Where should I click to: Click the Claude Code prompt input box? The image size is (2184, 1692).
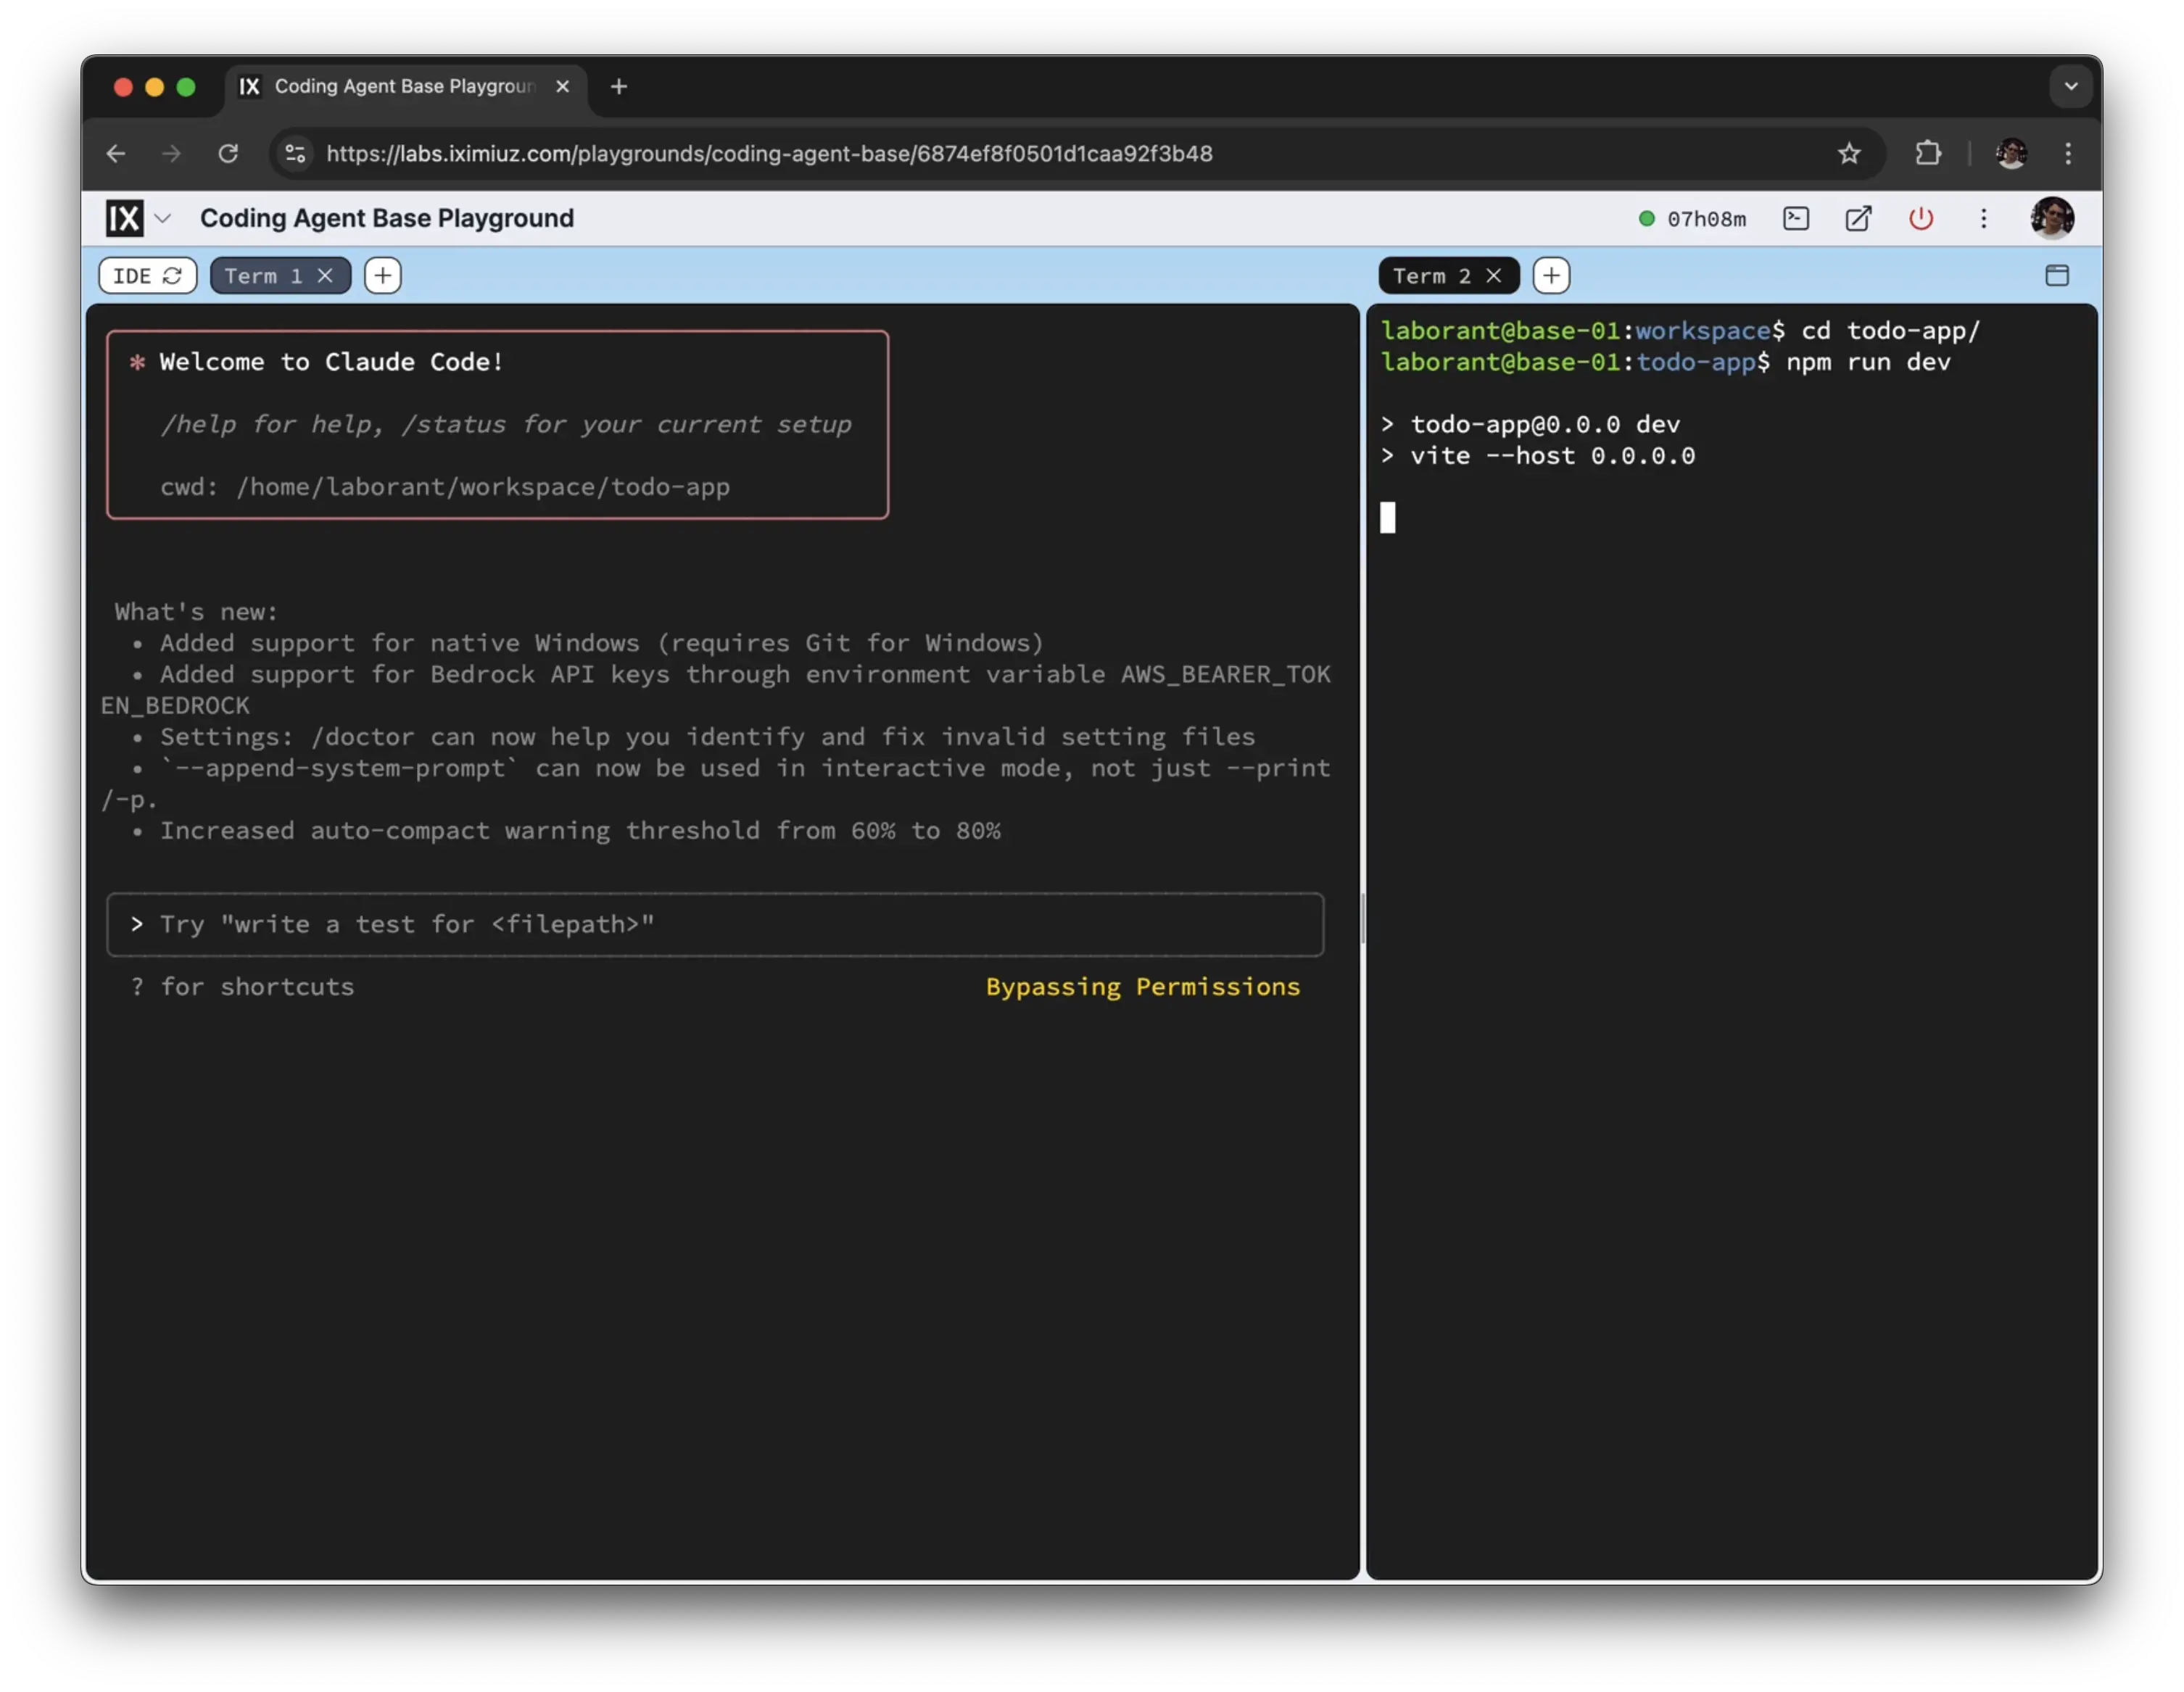pos(715,925)
